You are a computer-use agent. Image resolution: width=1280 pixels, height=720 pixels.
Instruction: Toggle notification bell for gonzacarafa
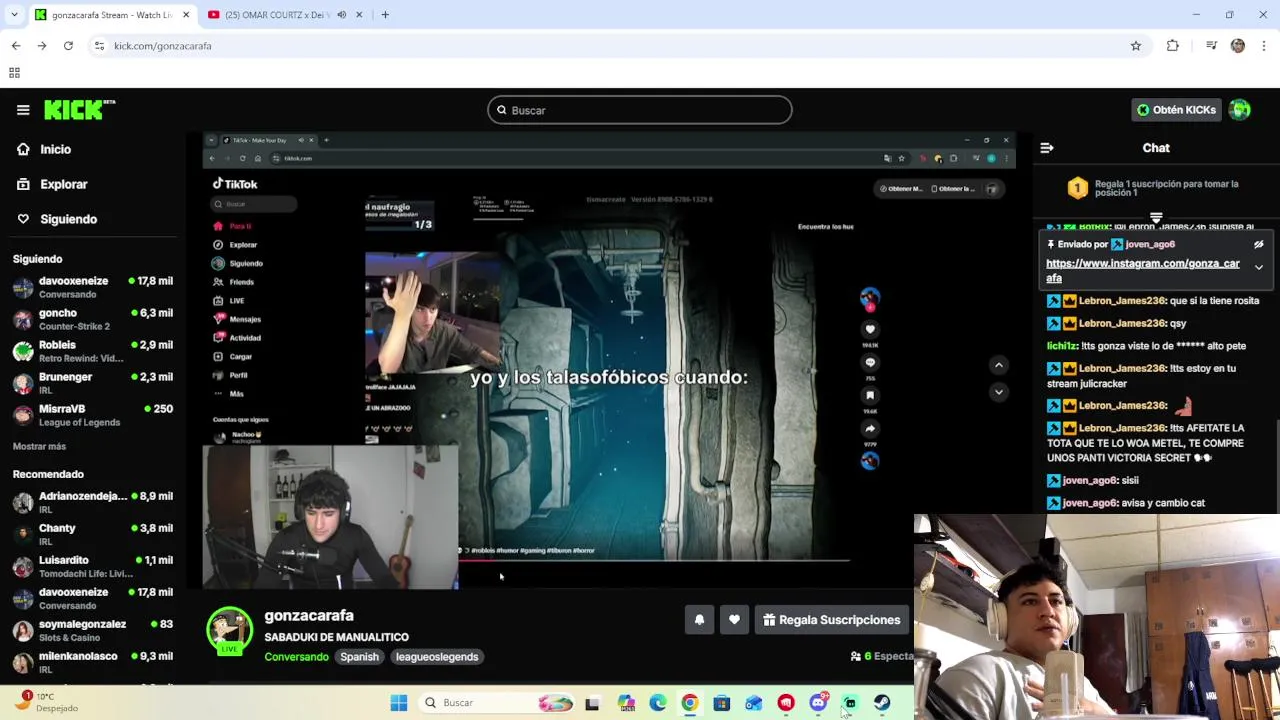pyautogui.click(x=699, y=620)
